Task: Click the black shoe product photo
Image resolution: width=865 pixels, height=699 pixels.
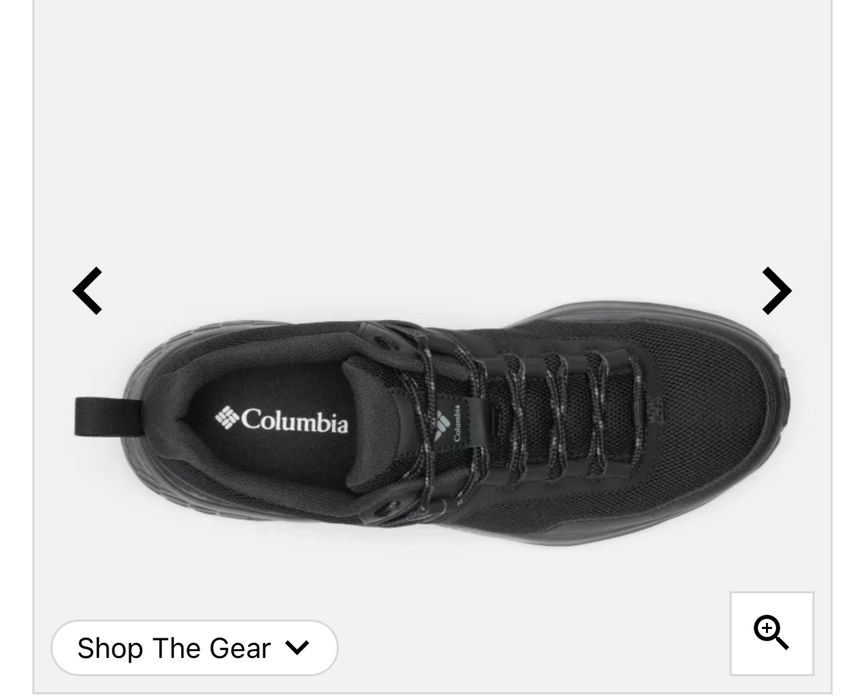Action: (432, 423)
